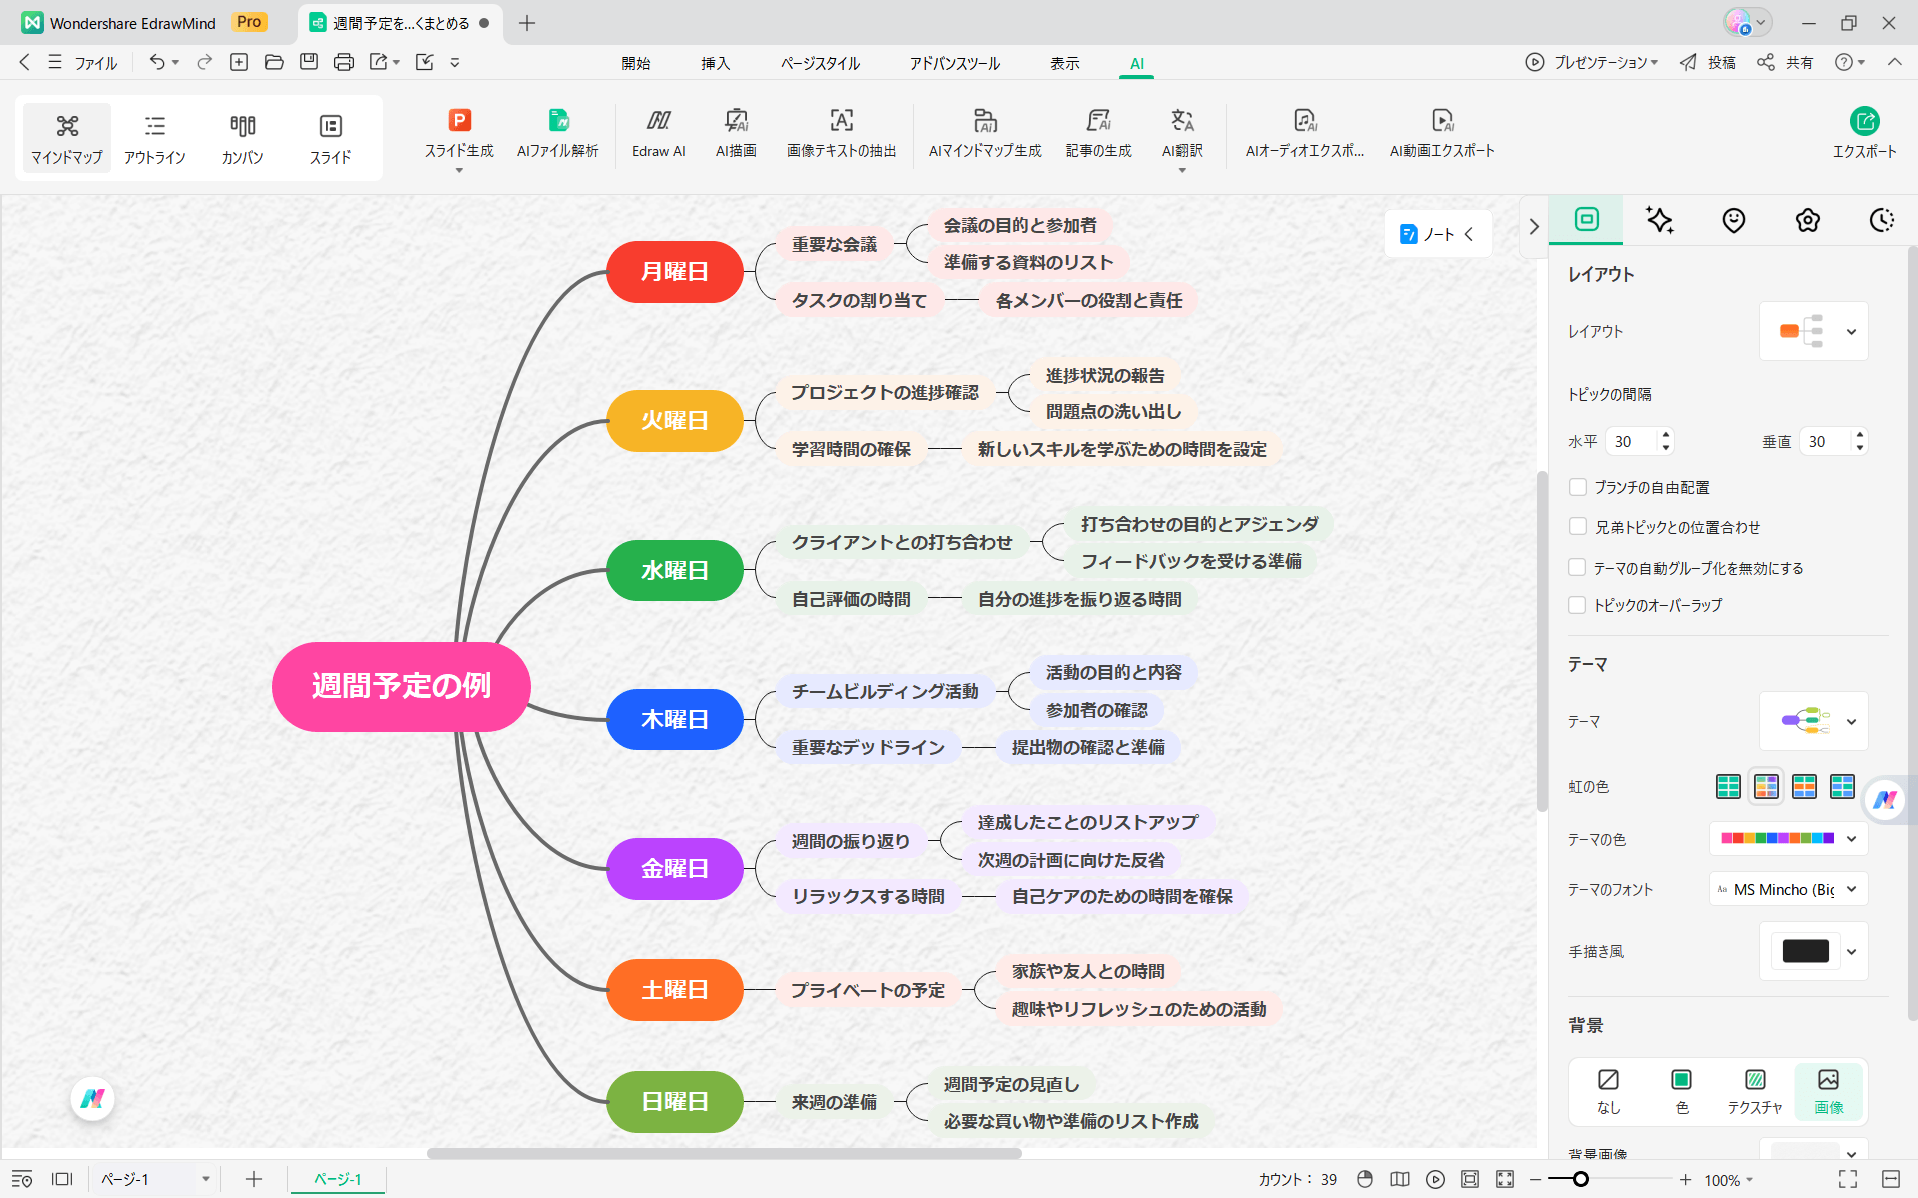Select first 虹の色 rainbow style

[x=1728, y=787]
